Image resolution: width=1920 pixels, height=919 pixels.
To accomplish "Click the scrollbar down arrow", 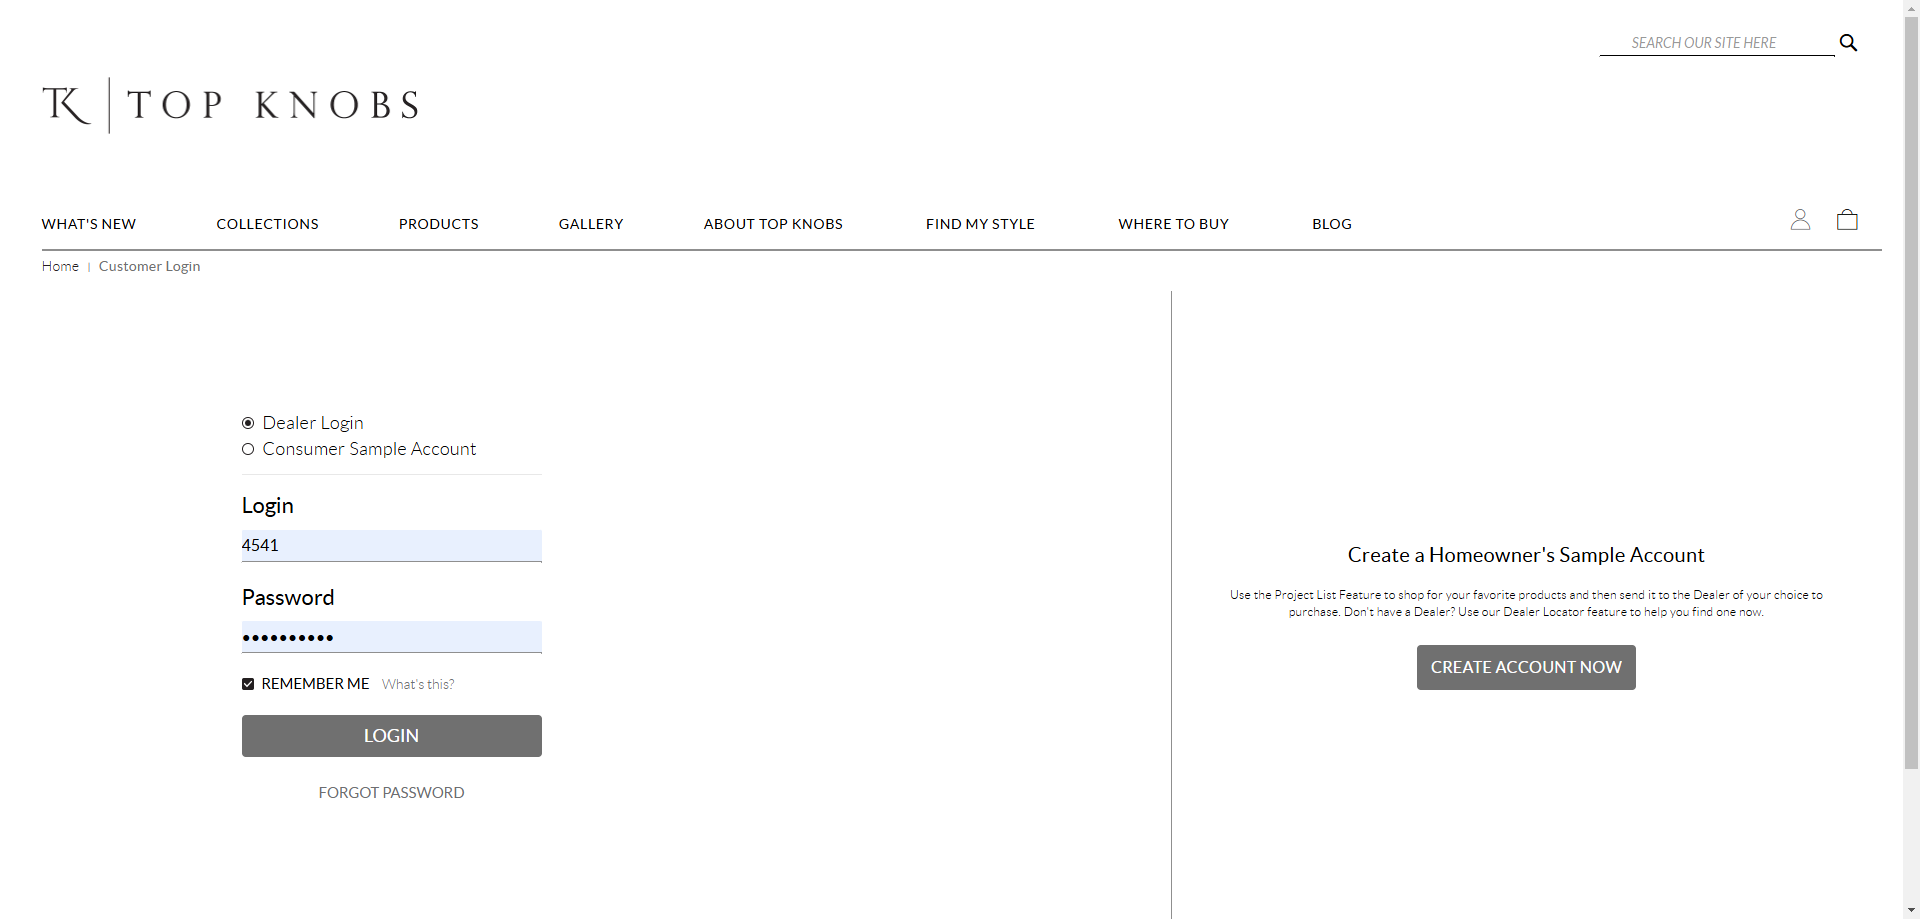I will click(x=1911, y=910).
